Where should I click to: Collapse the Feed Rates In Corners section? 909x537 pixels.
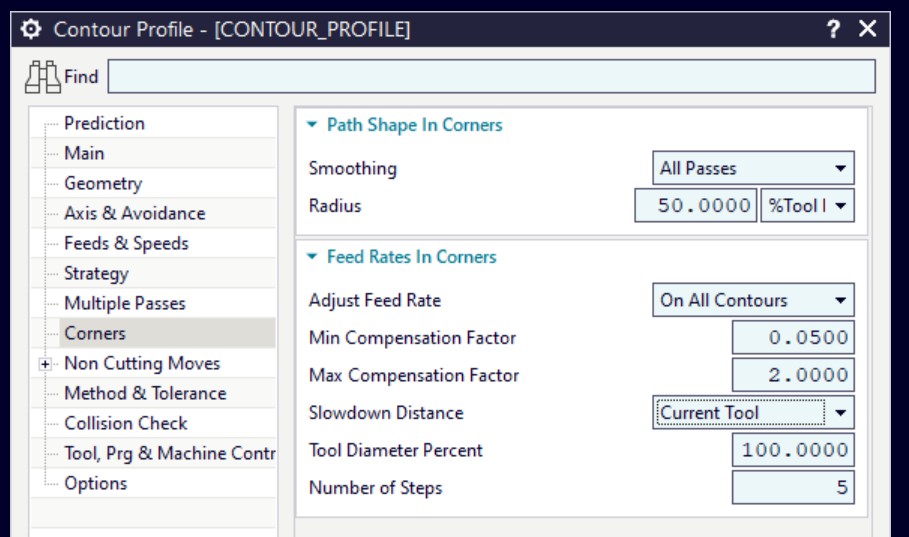(312, 256)
